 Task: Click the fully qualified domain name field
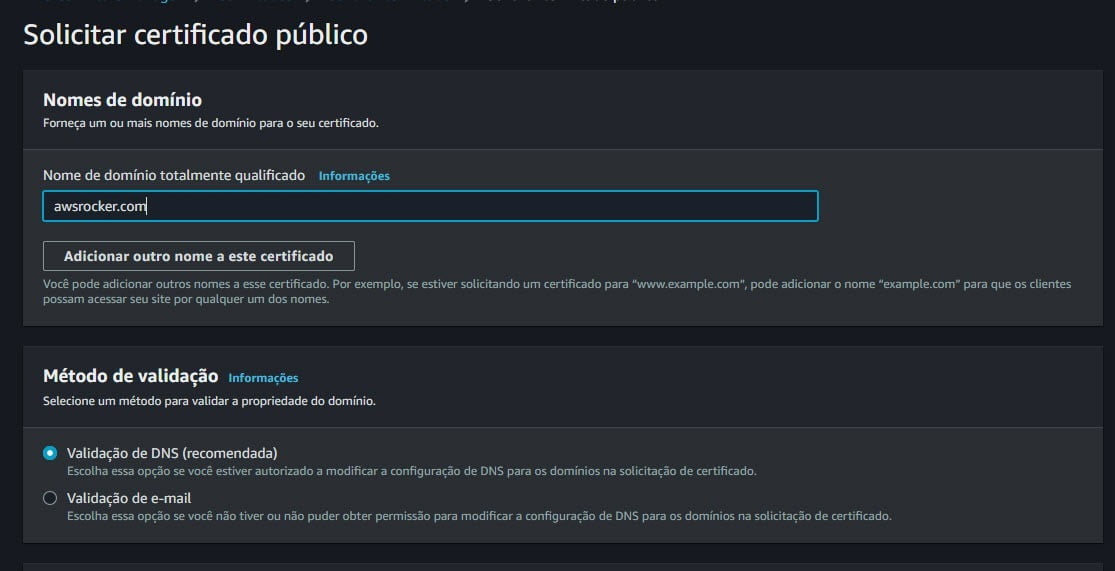pyautogui.click(x=430, y=206)
